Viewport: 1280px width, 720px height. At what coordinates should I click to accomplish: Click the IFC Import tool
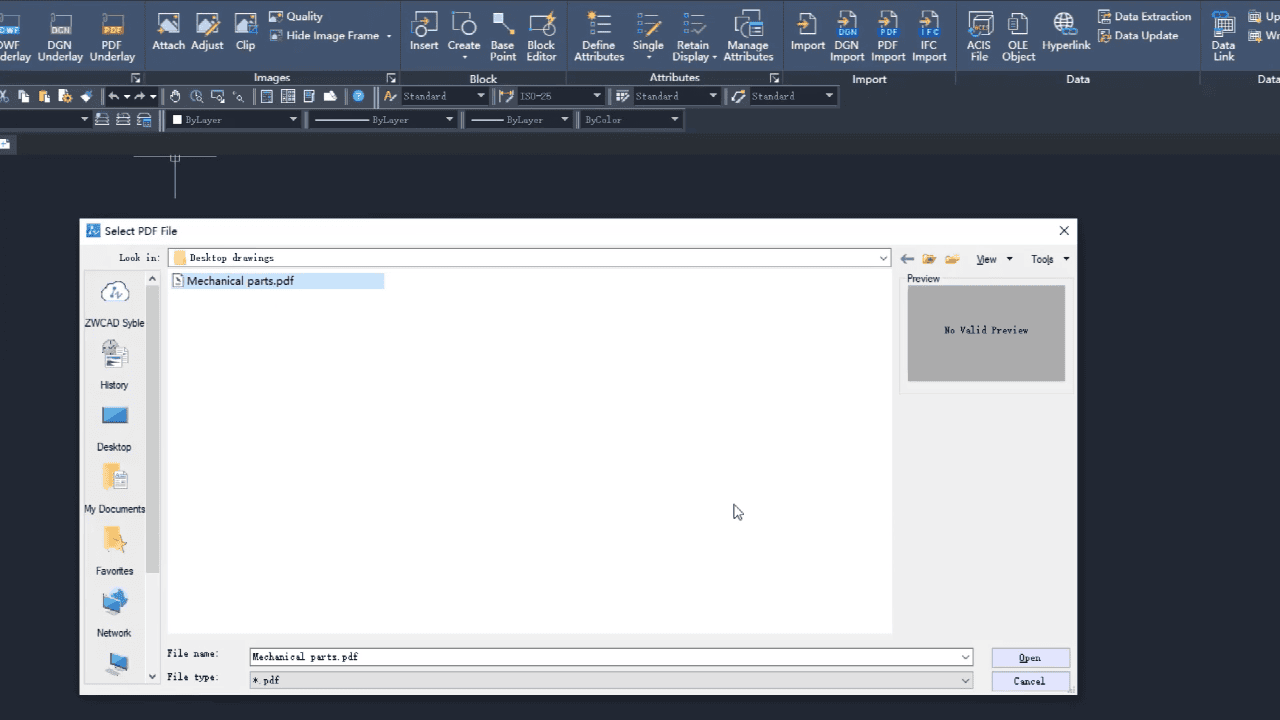[x=929, y=37]
